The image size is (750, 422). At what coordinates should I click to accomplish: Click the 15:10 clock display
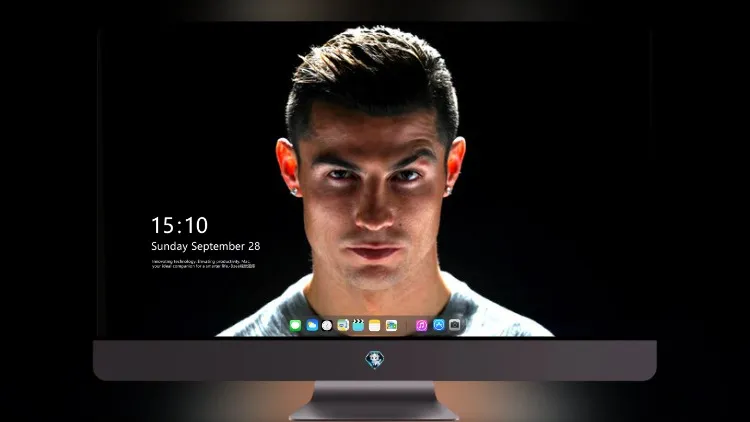click(x=179, y=225)
